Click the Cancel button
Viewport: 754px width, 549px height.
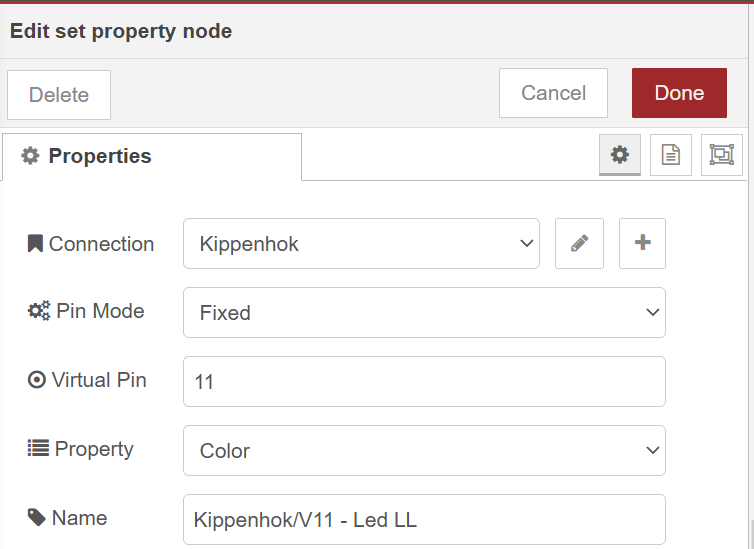pyautogui.click(x=553, y=93)
